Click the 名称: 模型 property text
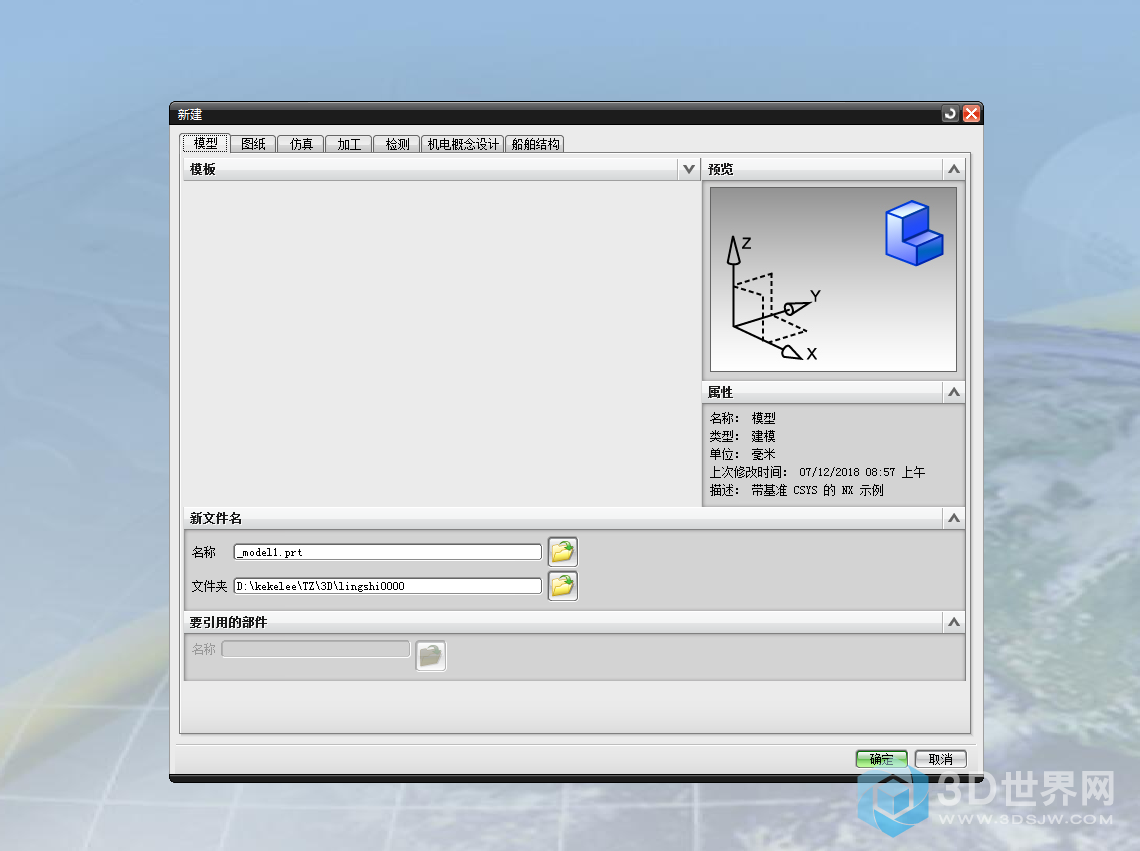Viewport: 1140px width, 851px height. click(x=742, y=418)
